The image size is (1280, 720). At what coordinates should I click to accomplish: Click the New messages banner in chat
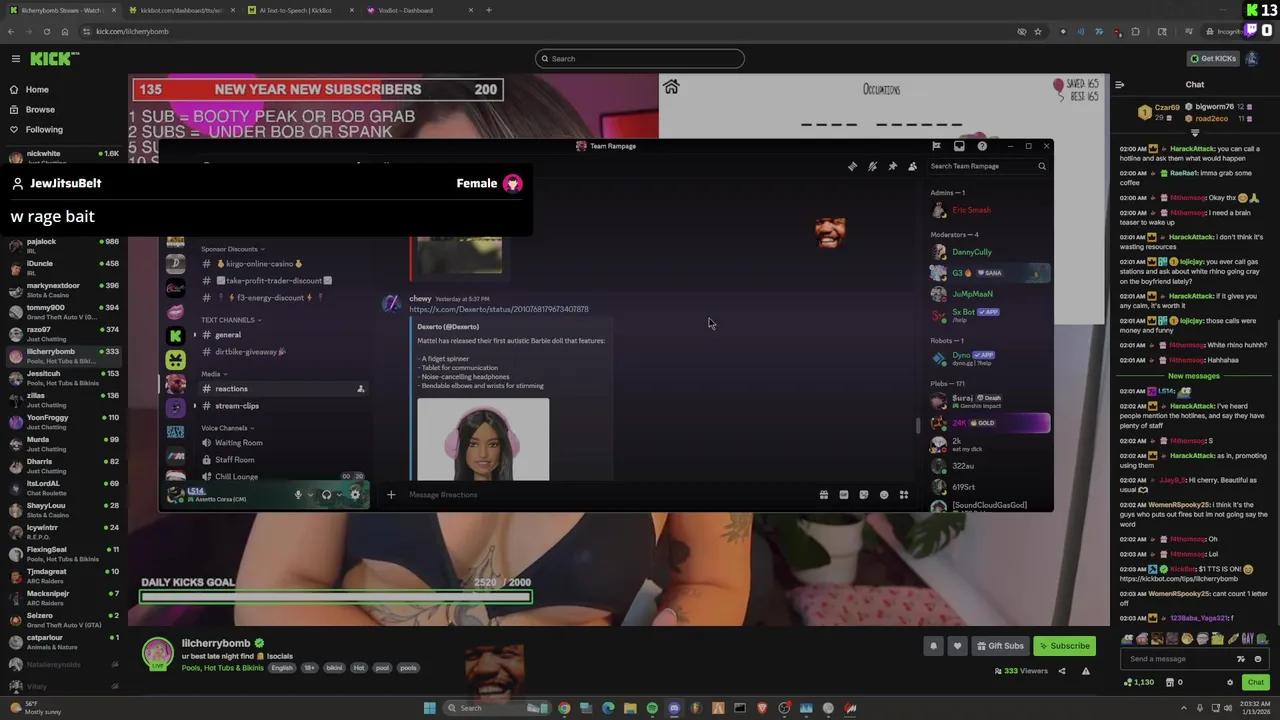coord(1194,376)
